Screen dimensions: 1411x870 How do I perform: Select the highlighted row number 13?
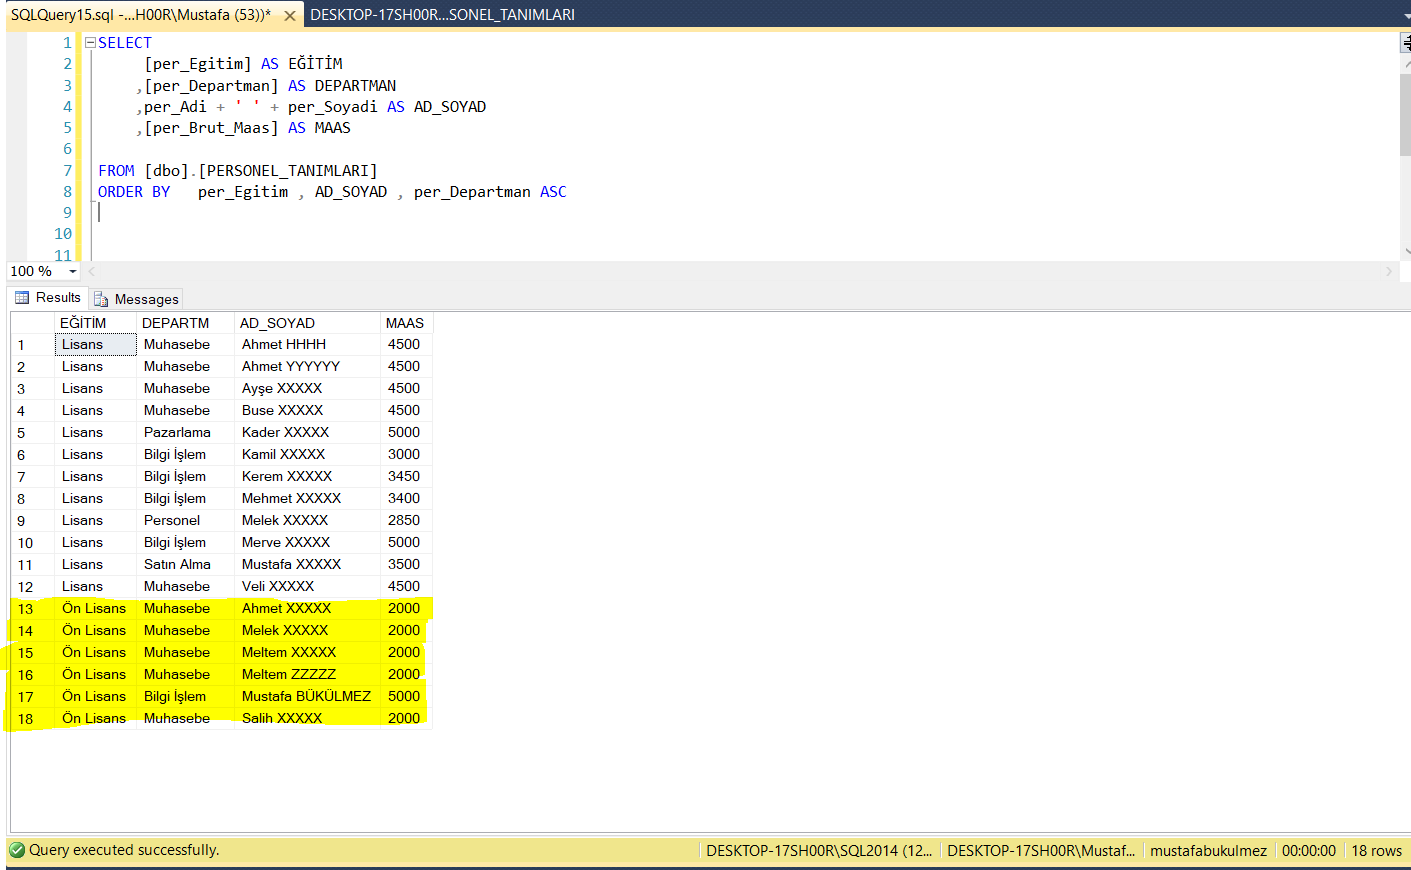(25, 608)
